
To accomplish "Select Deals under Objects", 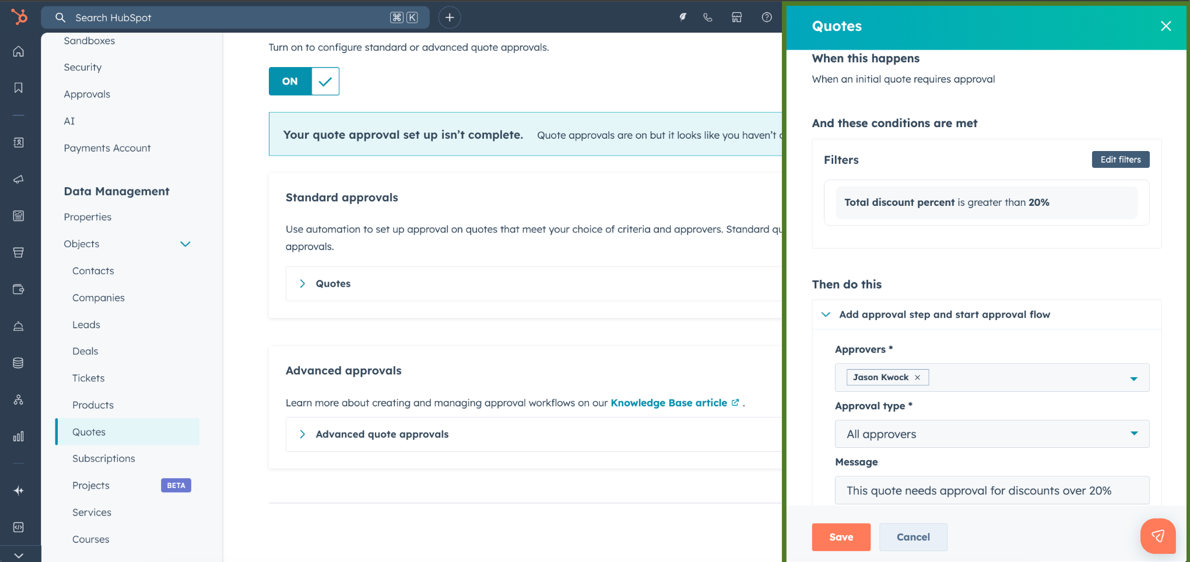I will click(85, 351).
